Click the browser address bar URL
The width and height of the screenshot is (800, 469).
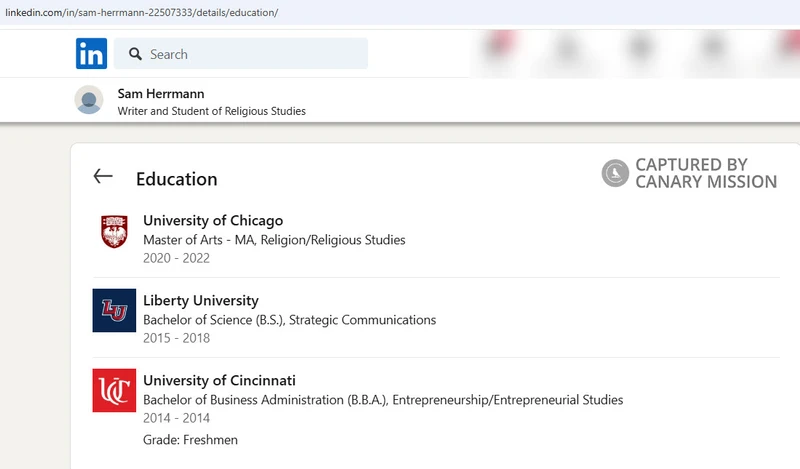coord(142,12)
